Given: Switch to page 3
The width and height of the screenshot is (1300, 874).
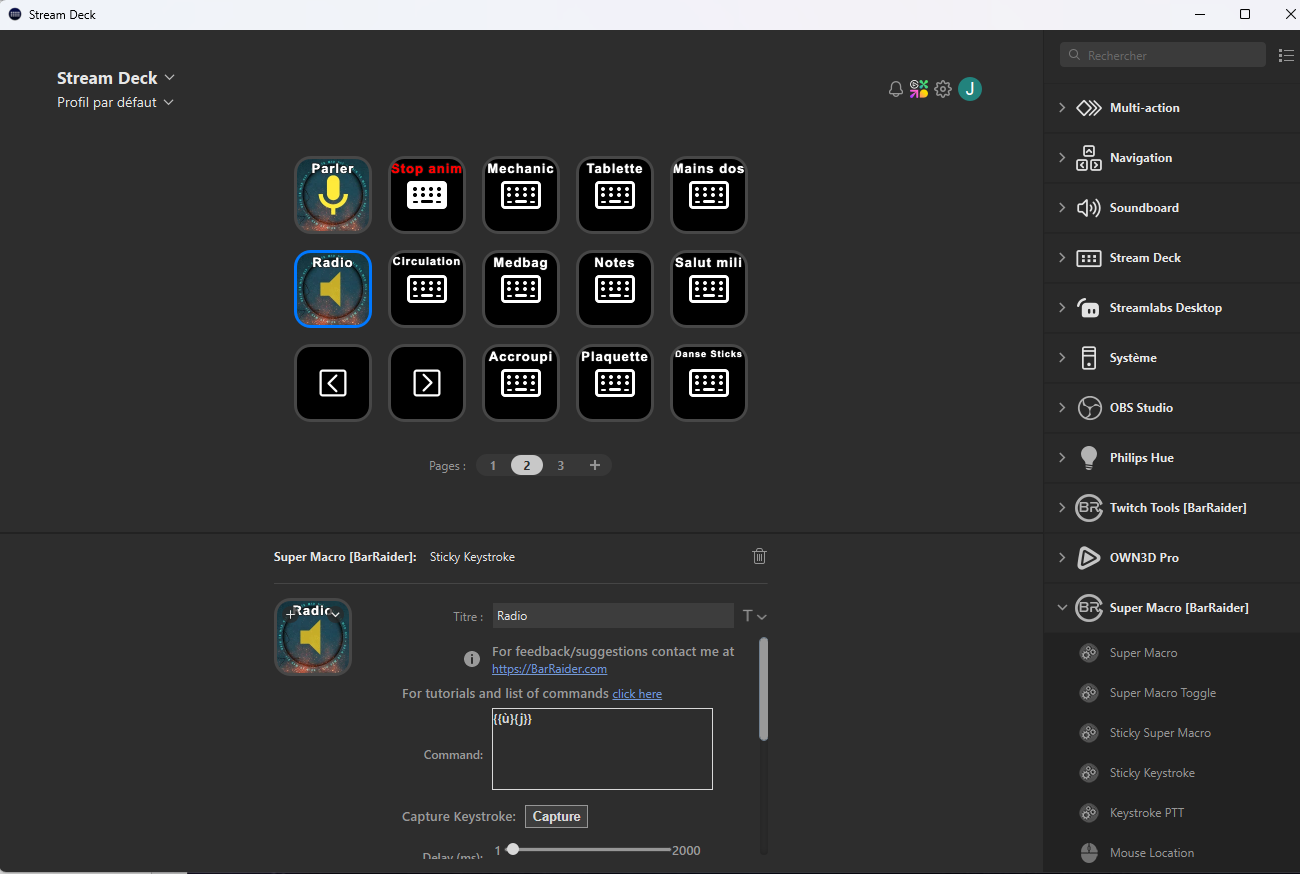Looking at the screenshot, I should 560,465.
